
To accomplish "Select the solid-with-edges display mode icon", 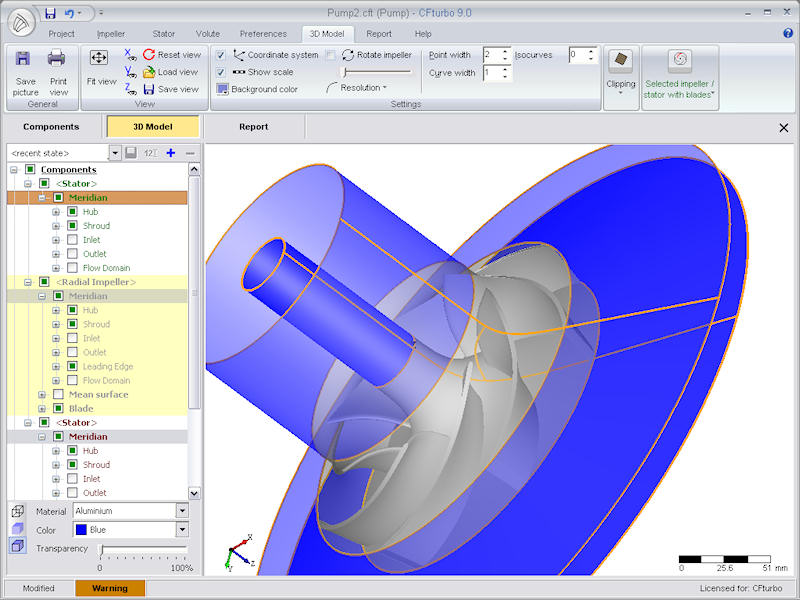I will coord(17,546).
